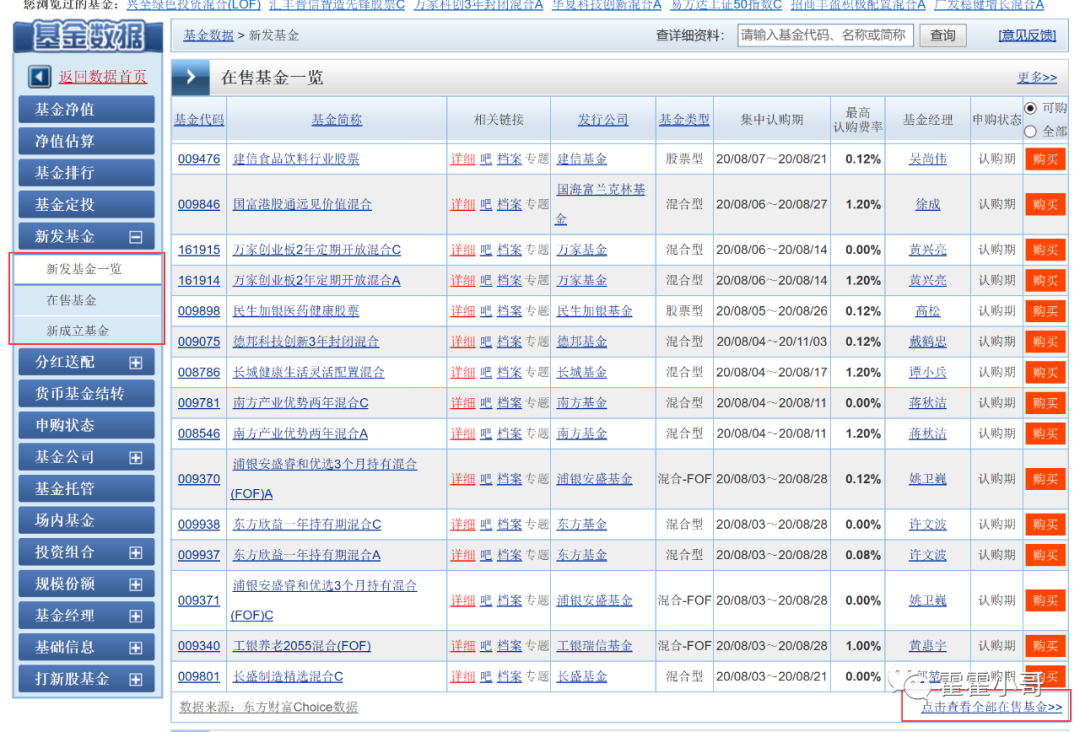Open the 意见反馈 feedback link
The image size is (1080, 732).
pyautogui.click(x=1027, y=36)
